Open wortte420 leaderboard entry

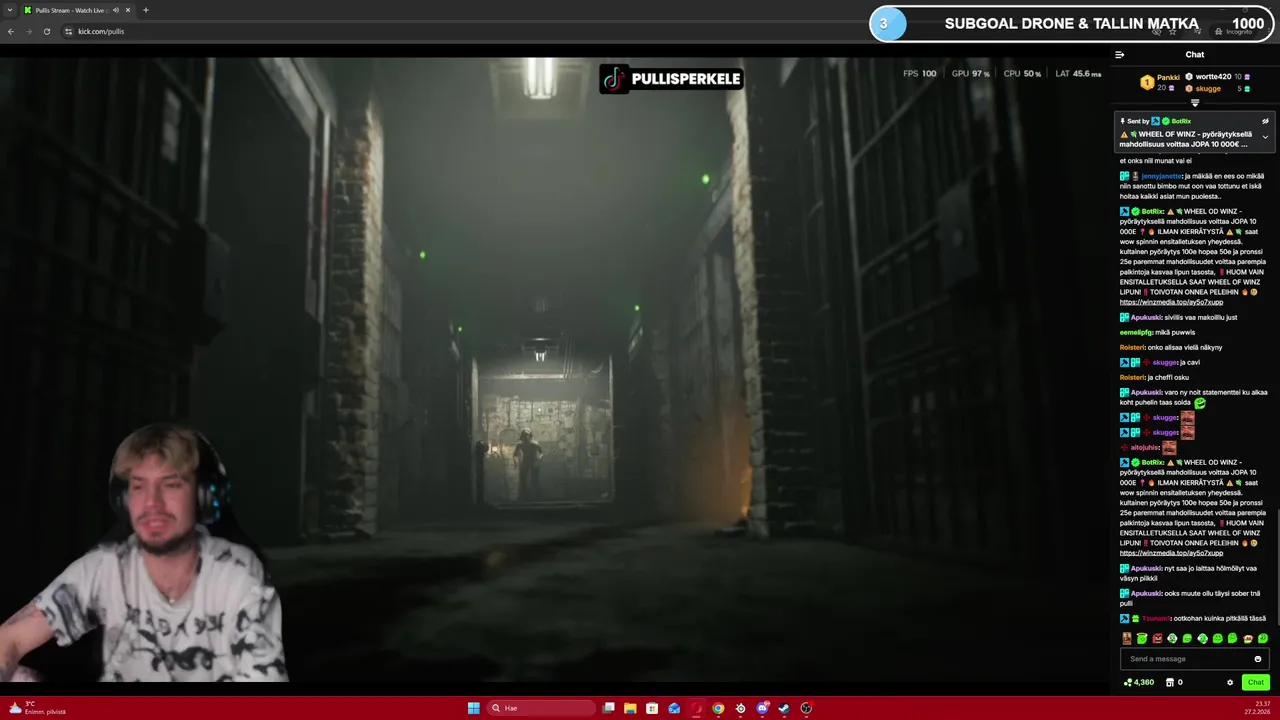1212,77
